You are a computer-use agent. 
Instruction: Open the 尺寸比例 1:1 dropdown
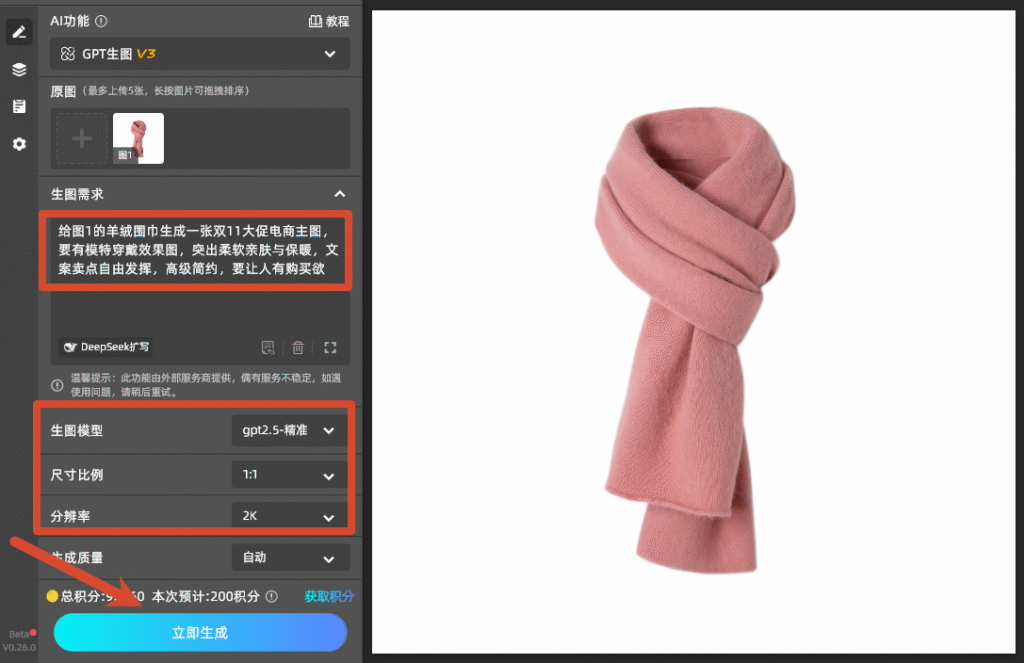[x=289, y=475]
